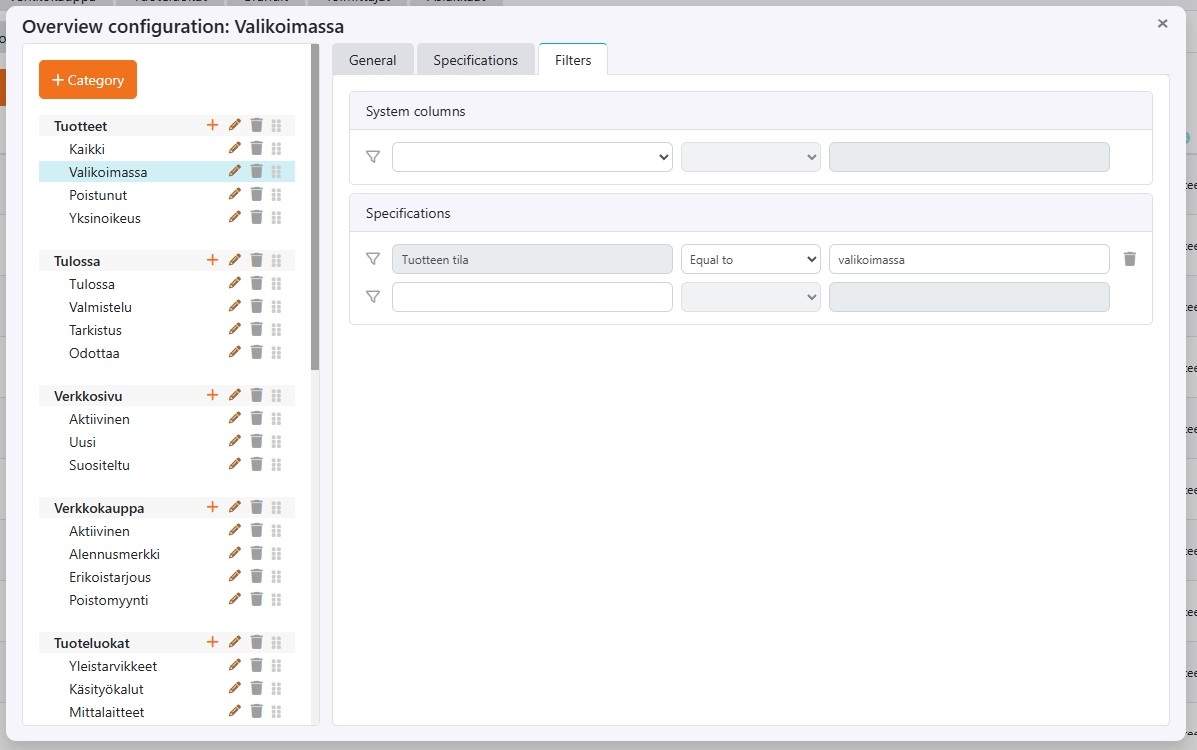Click the add plus icon beside Tuotteet

pos(212,125)
